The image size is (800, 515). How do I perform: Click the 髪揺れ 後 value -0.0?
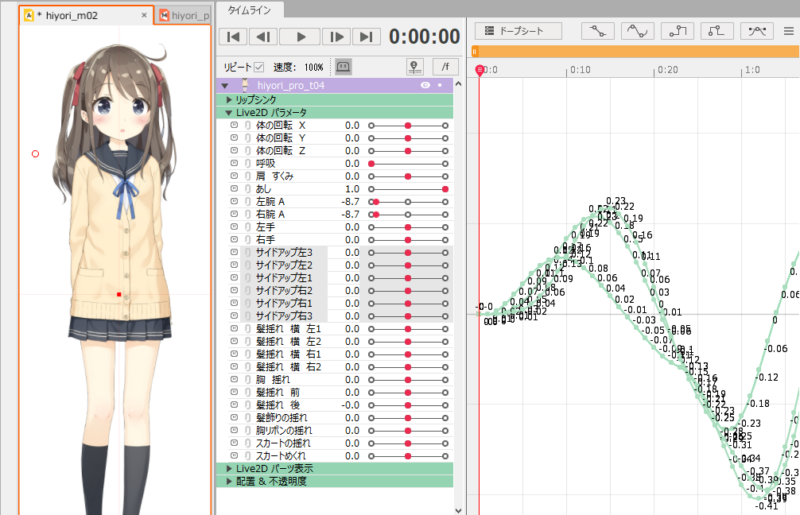click(x=350, y=405)
